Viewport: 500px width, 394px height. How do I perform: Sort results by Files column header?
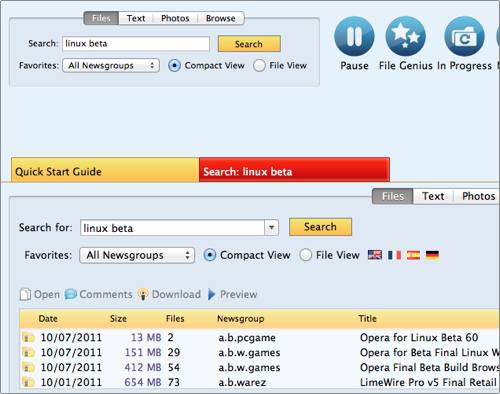pyautogui.click(x=175, y=318)
